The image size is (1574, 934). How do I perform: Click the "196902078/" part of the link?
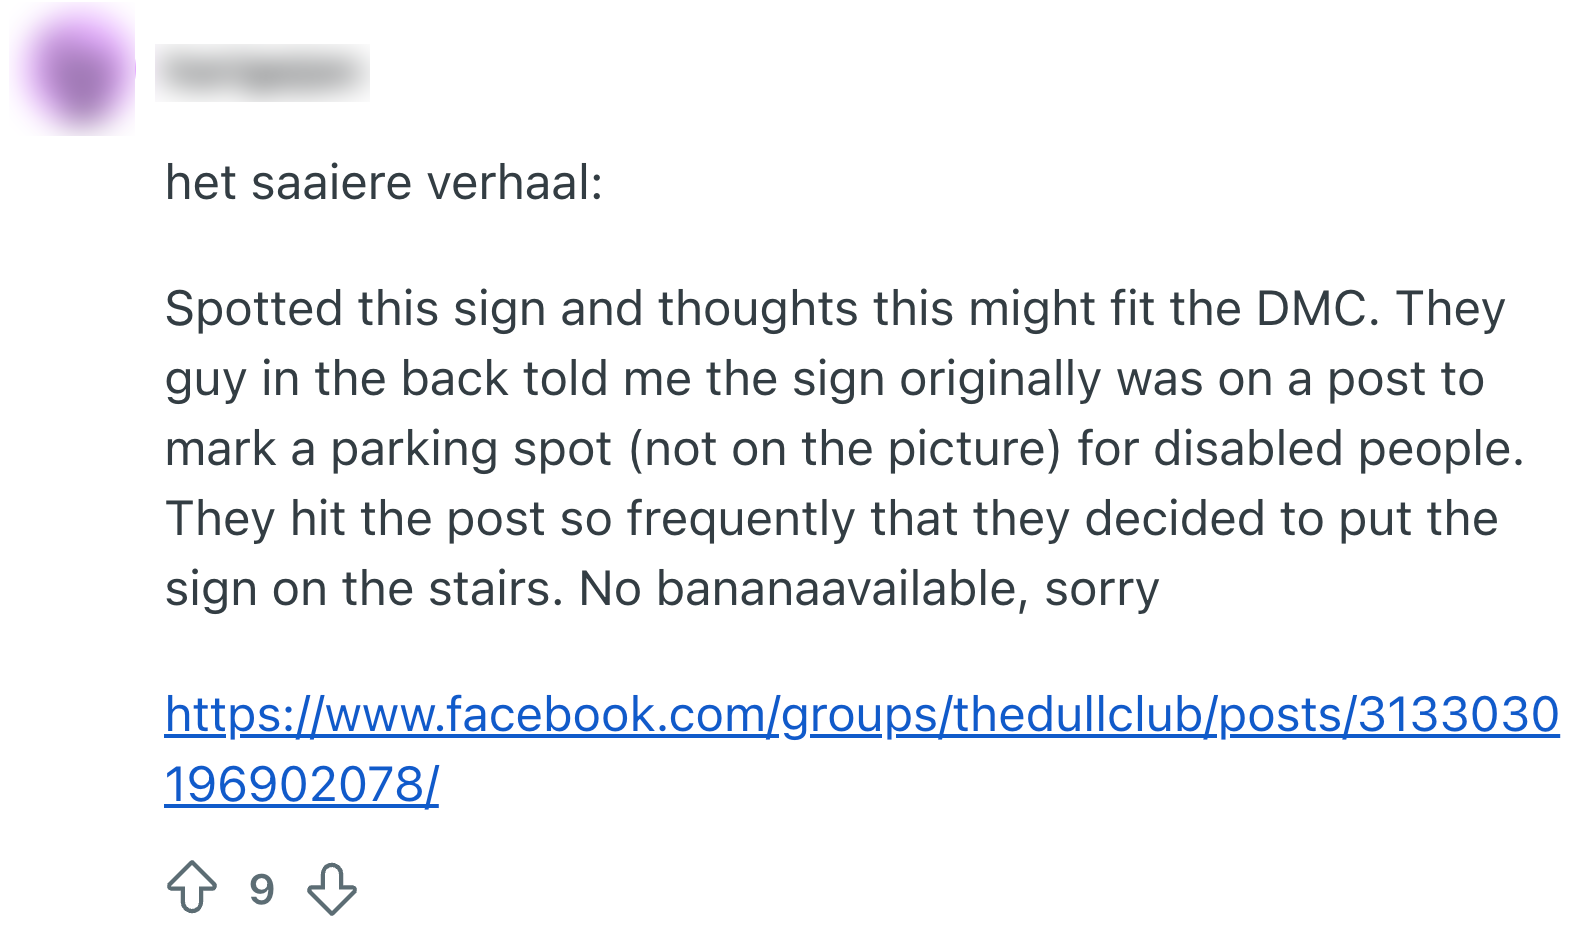[x=301, y=785]
